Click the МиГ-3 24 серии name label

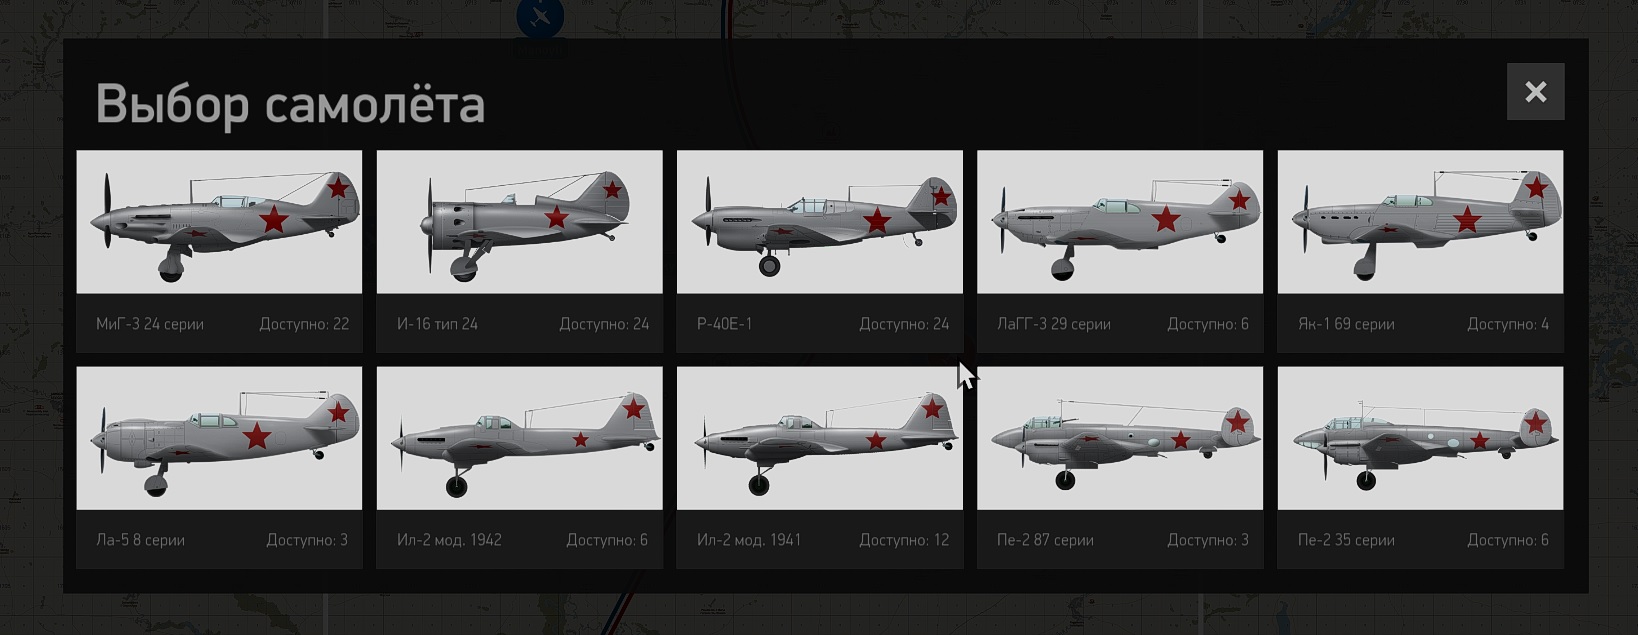pos(150,324)
